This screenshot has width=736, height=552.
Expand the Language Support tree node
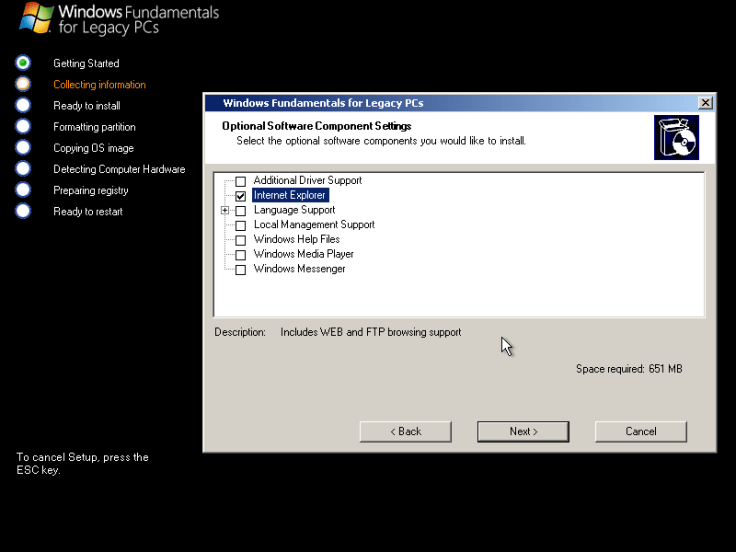225,211
